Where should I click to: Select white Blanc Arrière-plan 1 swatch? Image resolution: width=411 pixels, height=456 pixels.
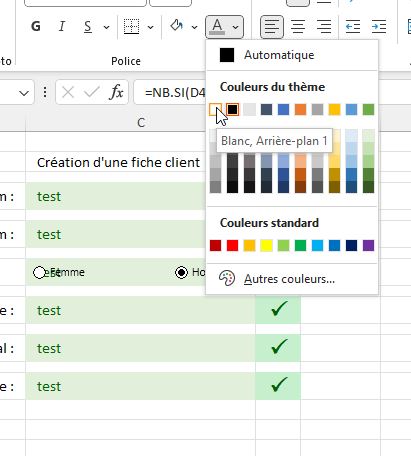click(x=215, y=109)
